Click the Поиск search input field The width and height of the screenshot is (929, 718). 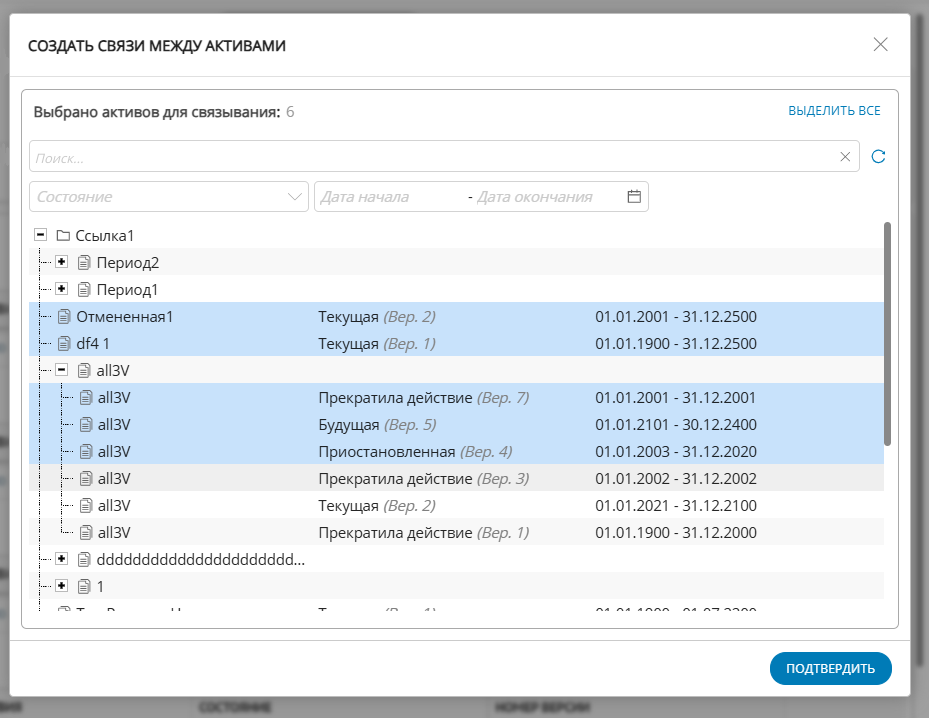click(430, 157)
